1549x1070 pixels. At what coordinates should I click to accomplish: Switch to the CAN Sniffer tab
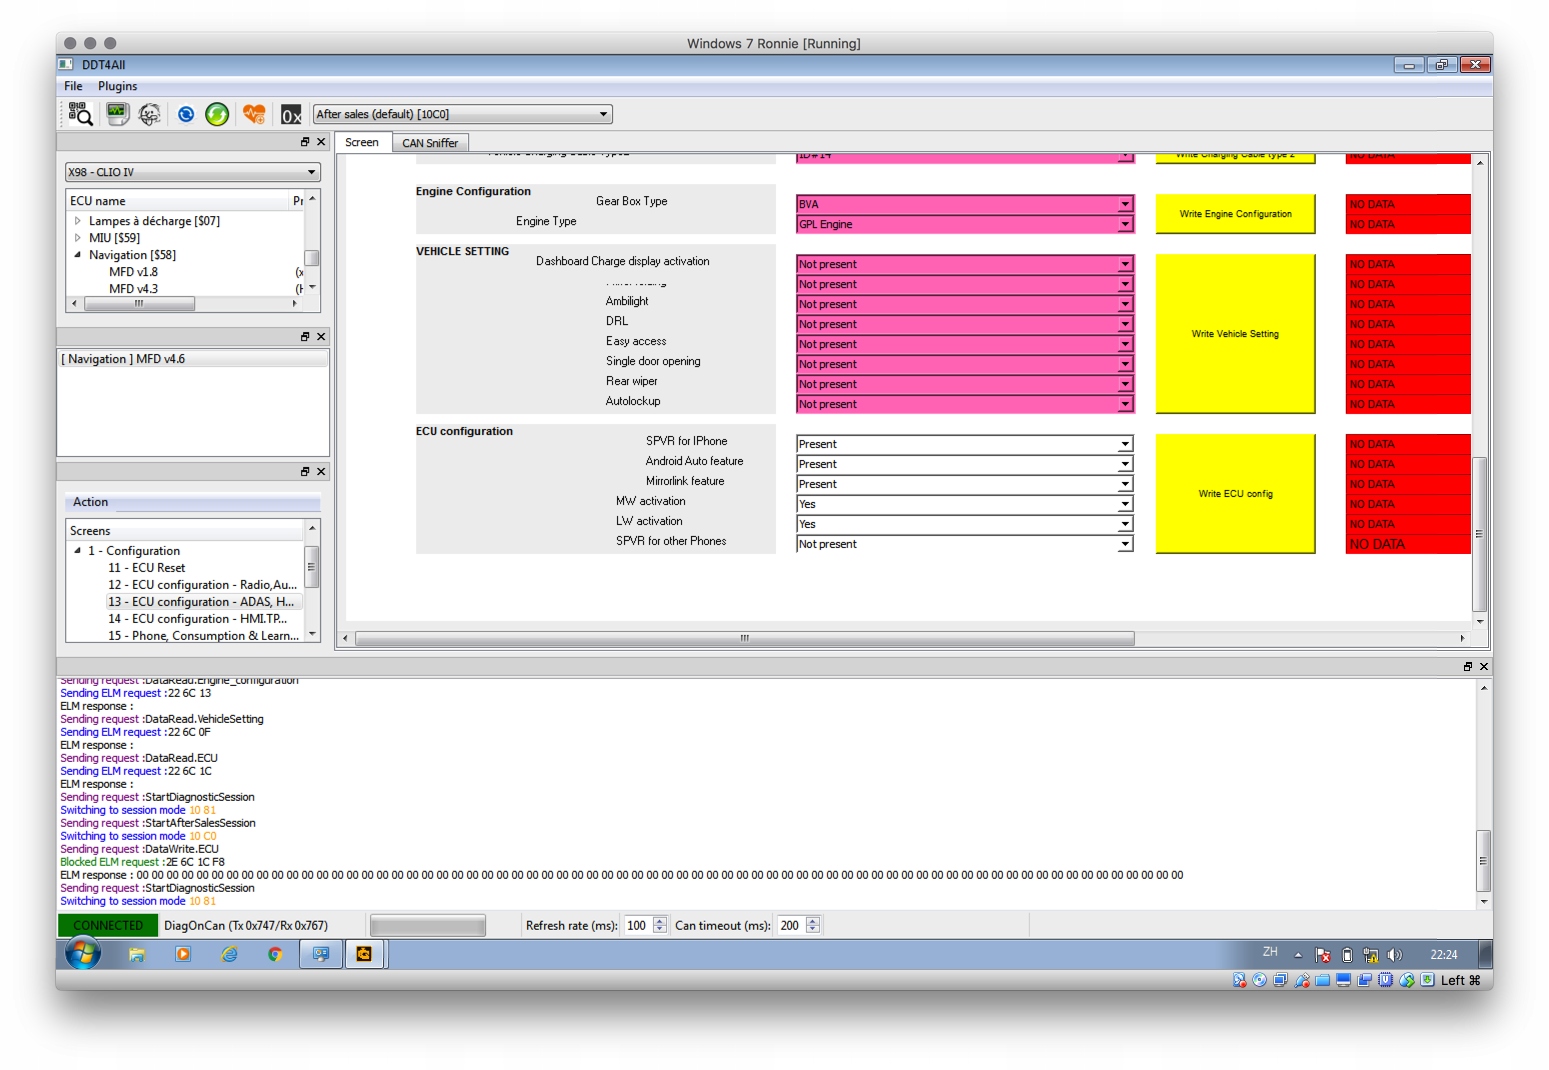(430, 143)
